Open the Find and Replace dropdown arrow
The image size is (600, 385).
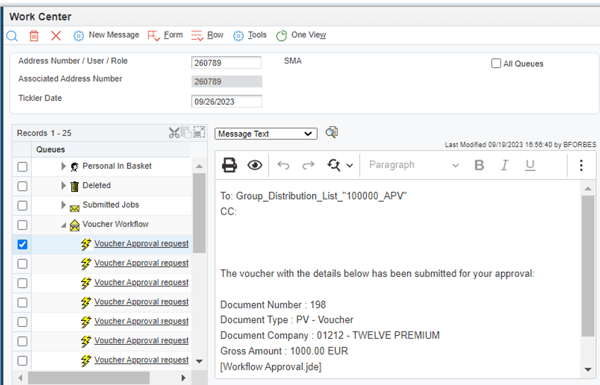click(349, 166)
